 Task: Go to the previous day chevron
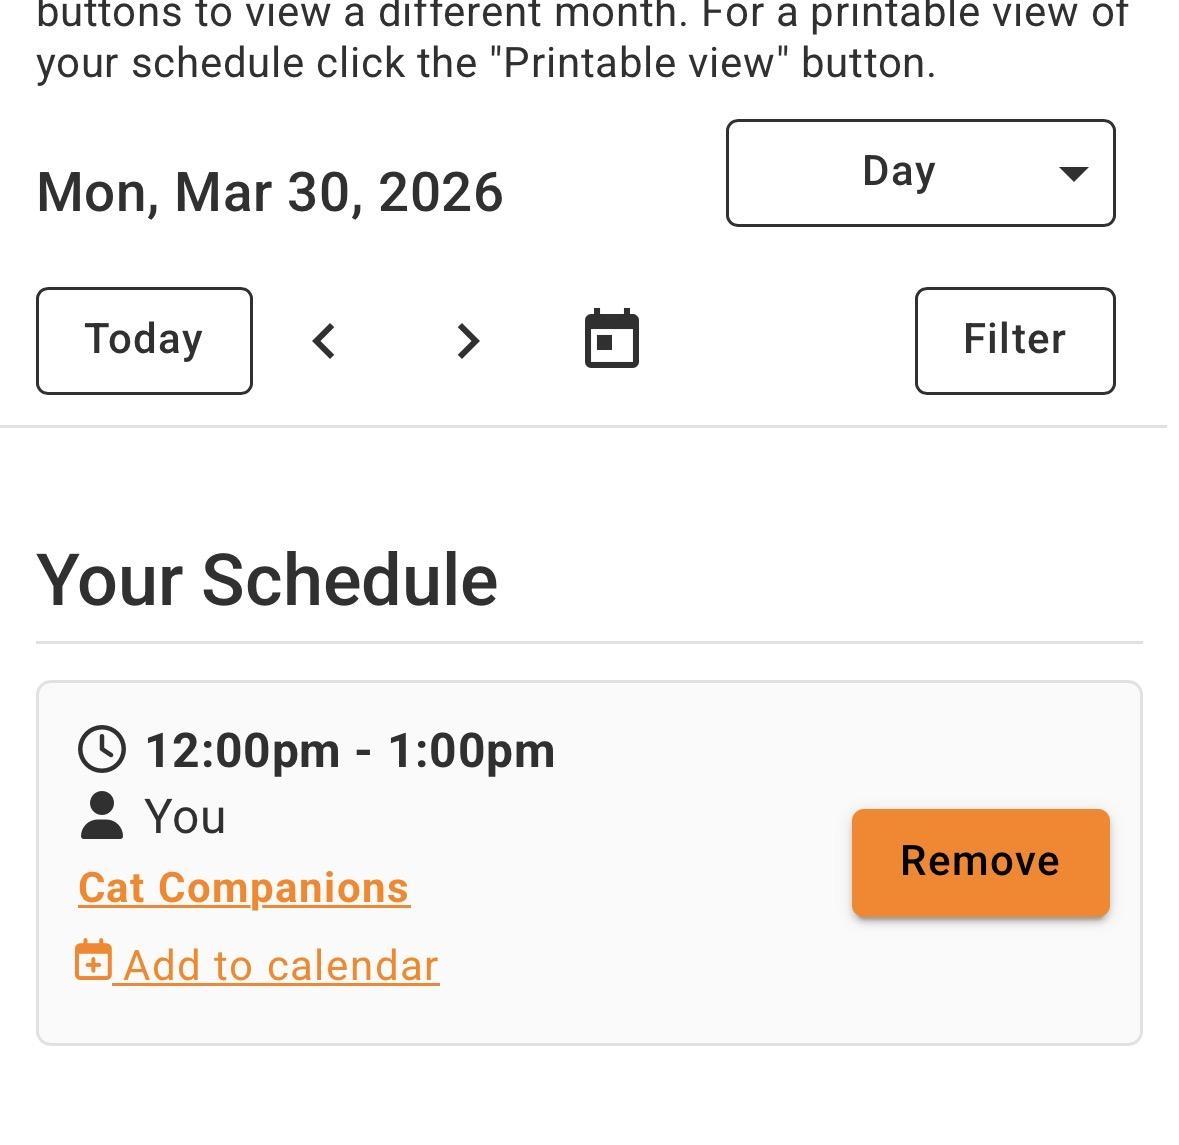[x=324, y=341]
